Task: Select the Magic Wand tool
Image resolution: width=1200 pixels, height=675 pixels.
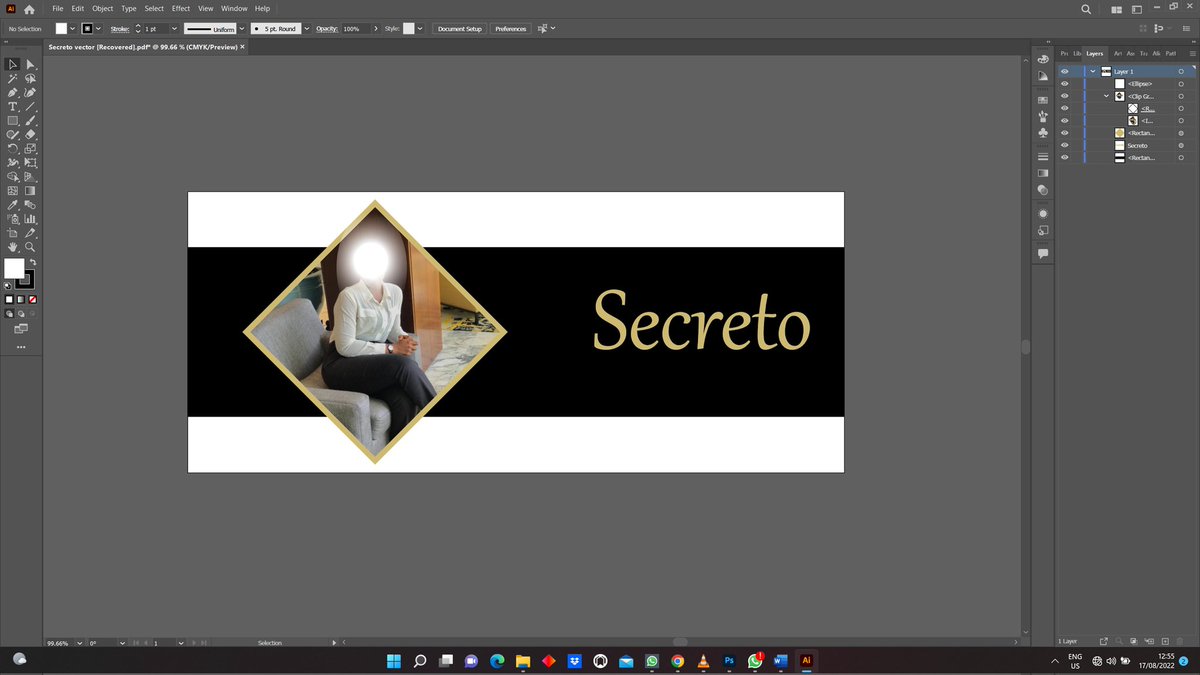Action: tap(13, 78)
